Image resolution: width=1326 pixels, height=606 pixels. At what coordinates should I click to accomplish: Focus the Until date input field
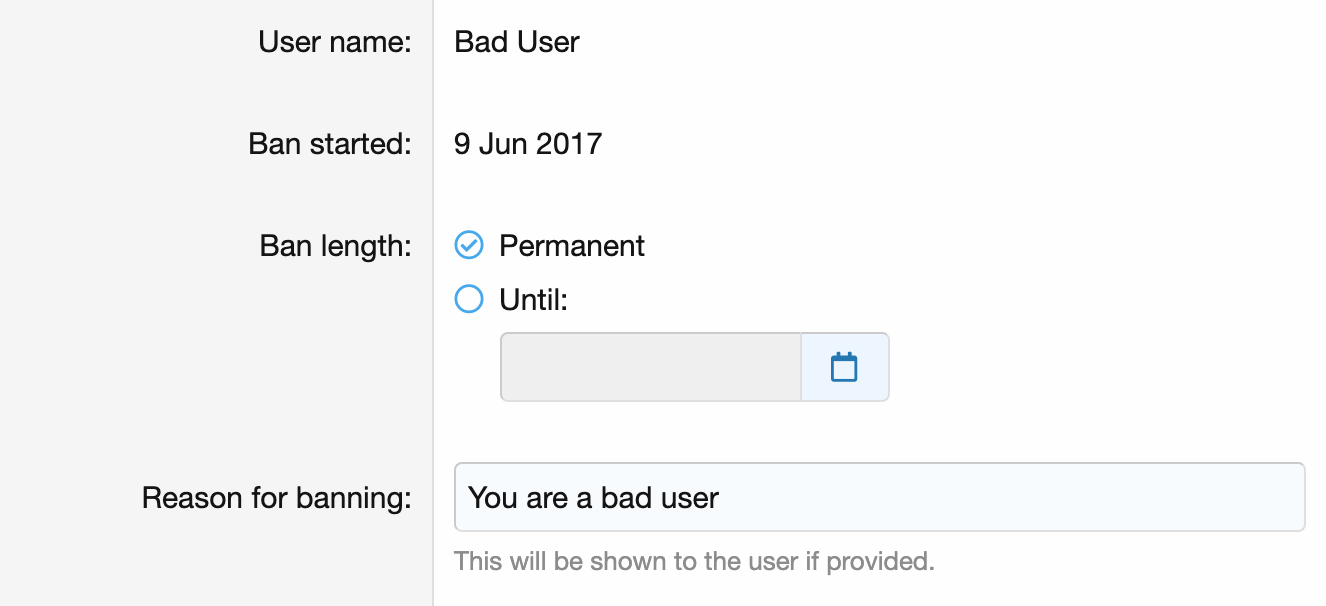pos(651,367)
